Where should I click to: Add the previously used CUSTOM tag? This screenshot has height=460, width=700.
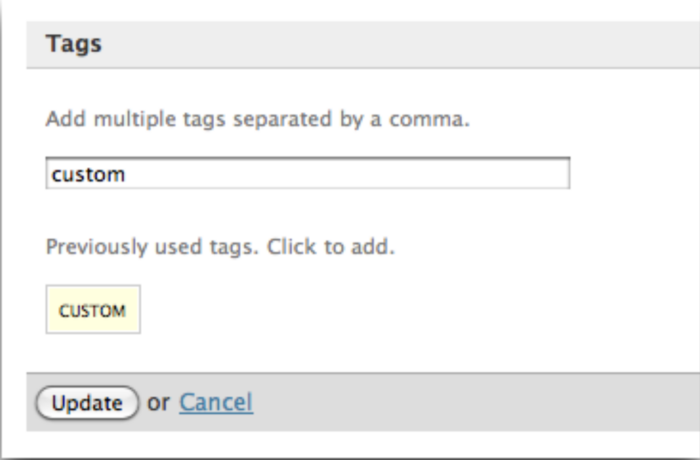(x=93, y=310)
